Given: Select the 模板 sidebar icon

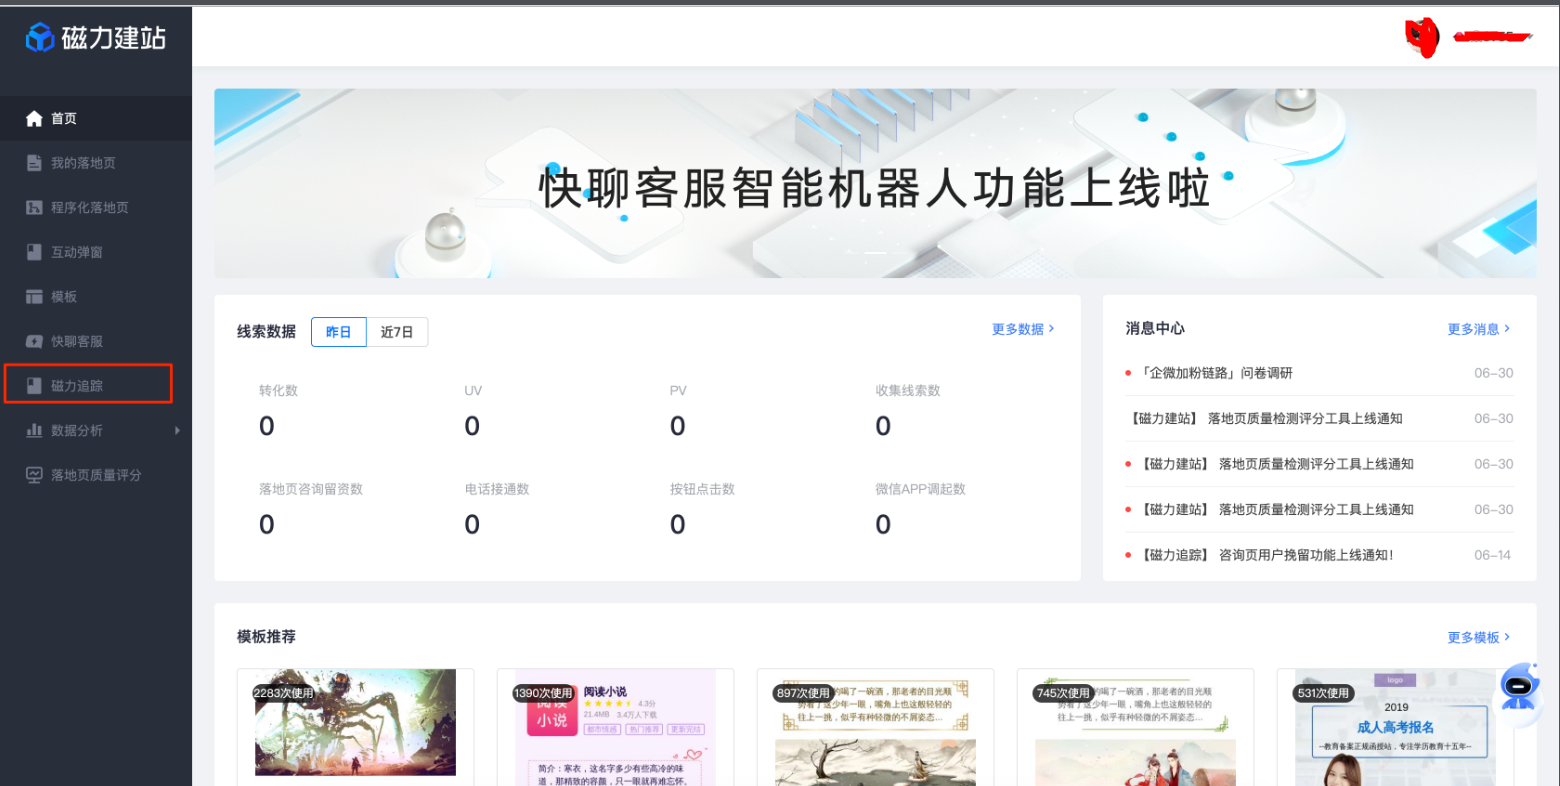Looking at the screenshot, I should click(32, 296).
